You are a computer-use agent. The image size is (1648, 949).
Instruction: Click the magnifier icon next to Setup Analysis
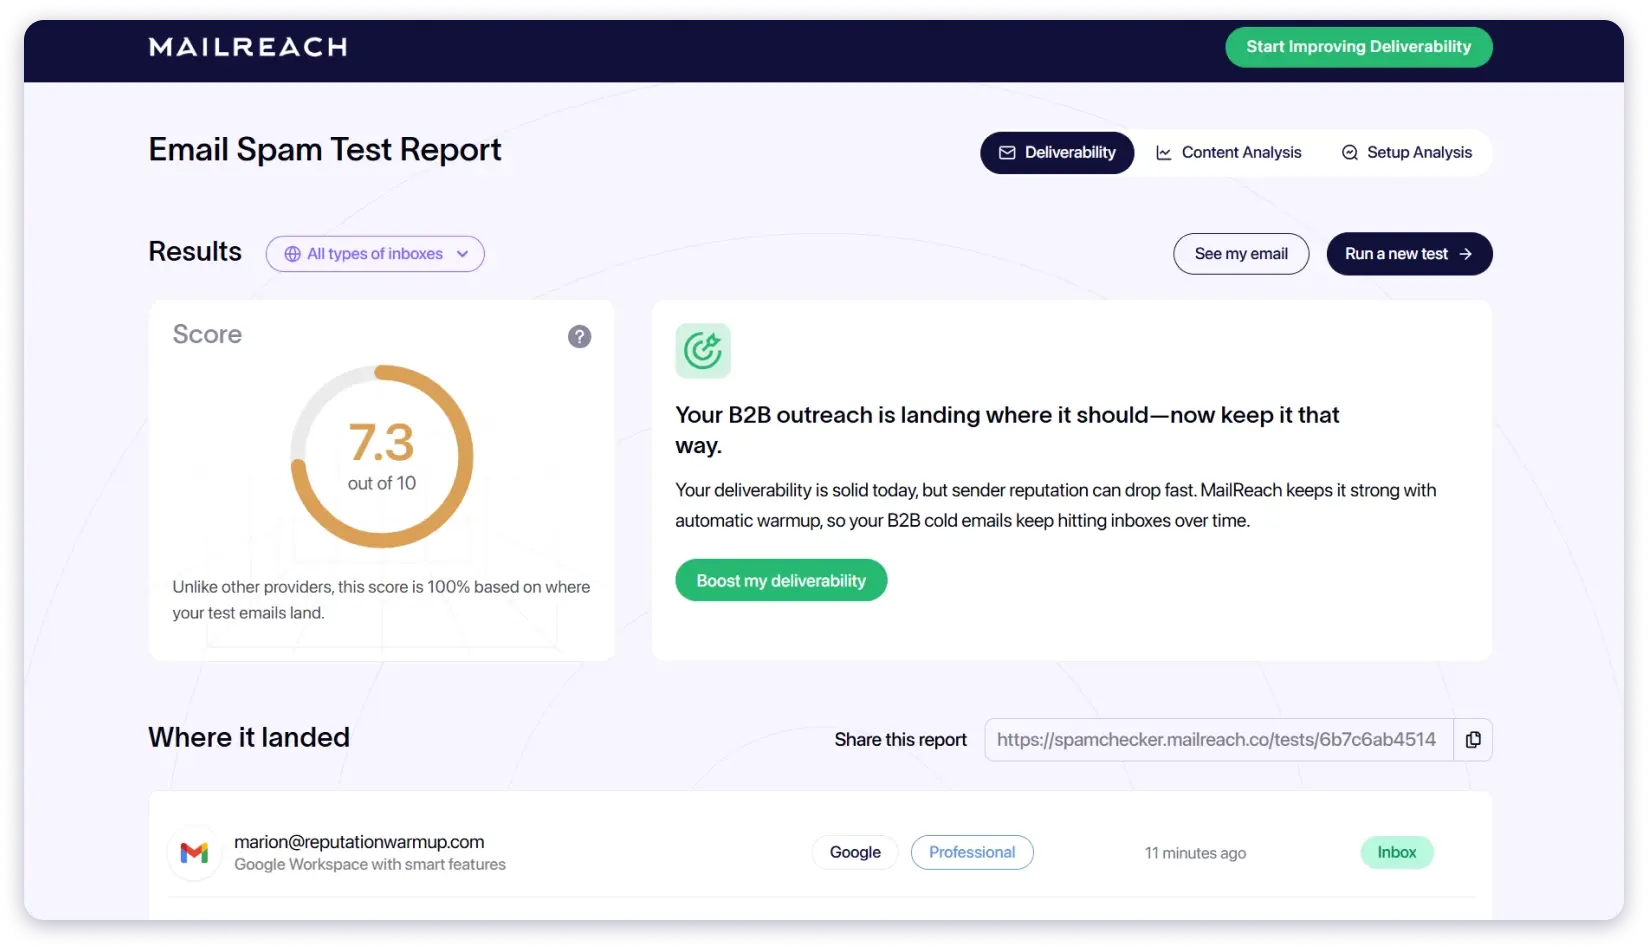pyautogui.click(x=1349, y=152)
